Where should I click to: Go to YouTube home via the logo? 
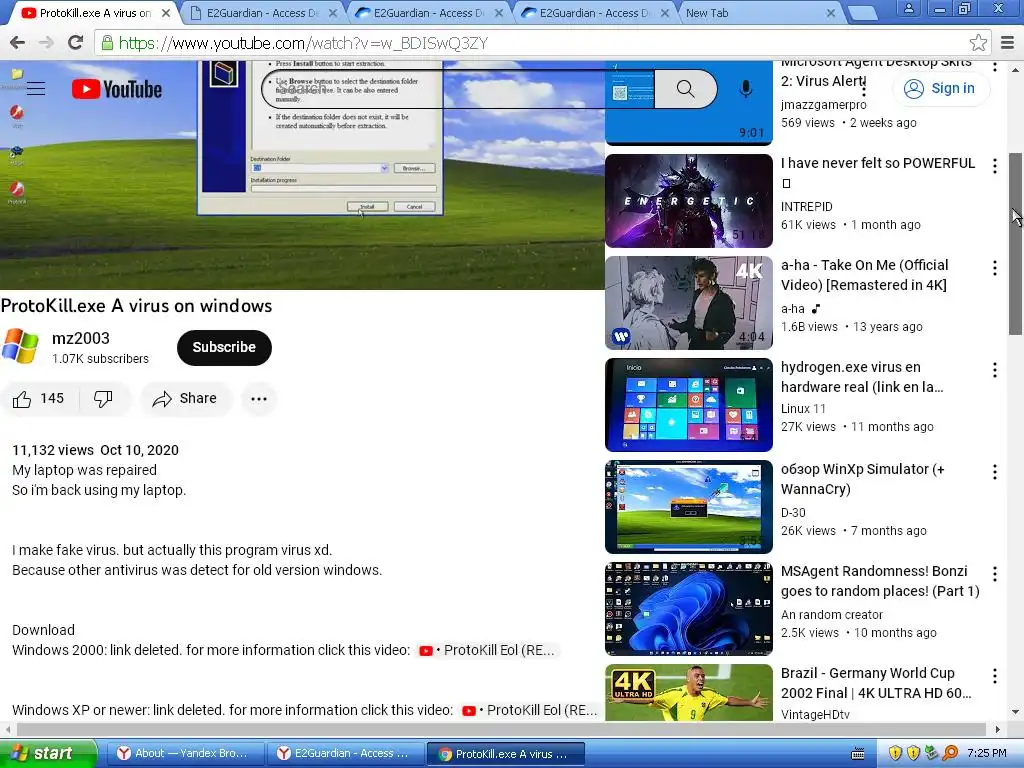(117, 89)
